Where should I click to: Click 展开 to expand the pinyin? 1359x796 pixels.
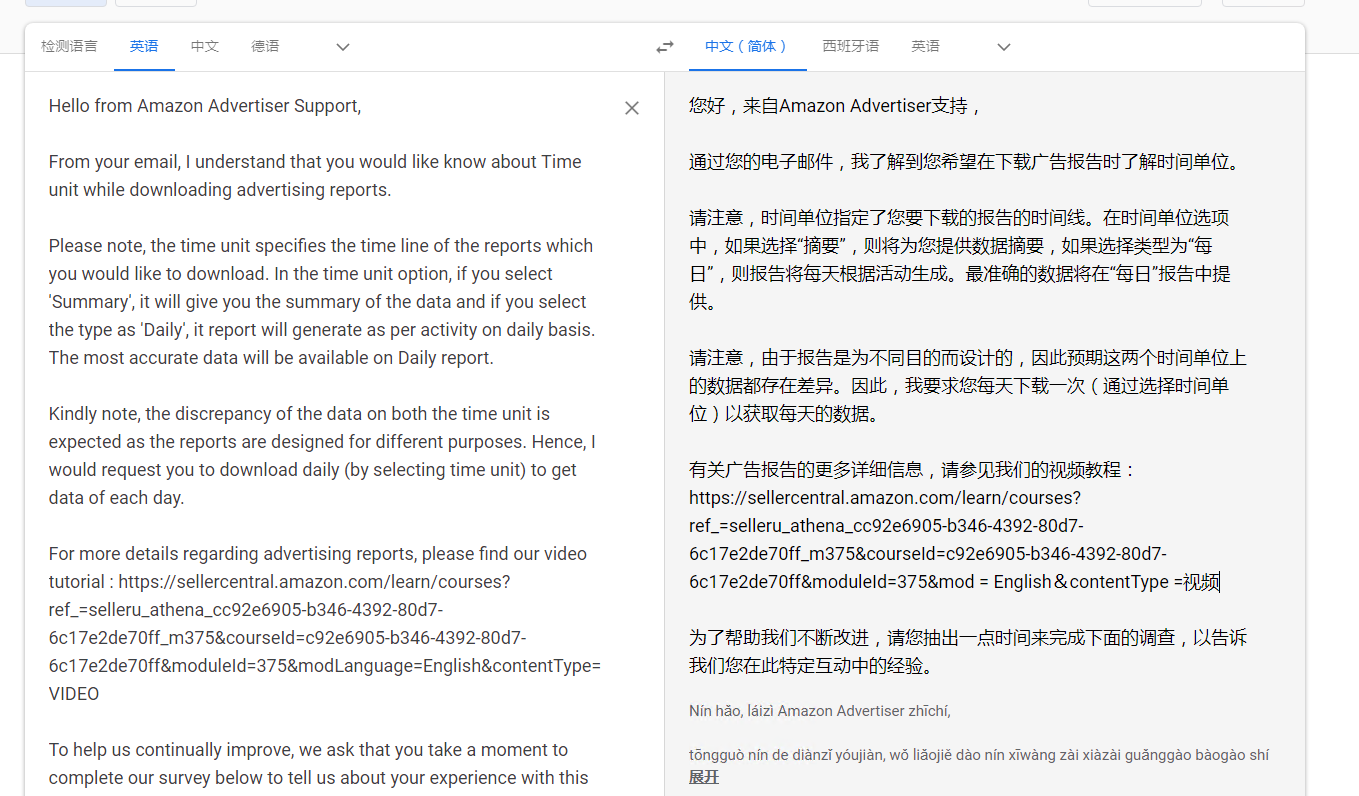(x=703, y=777)
